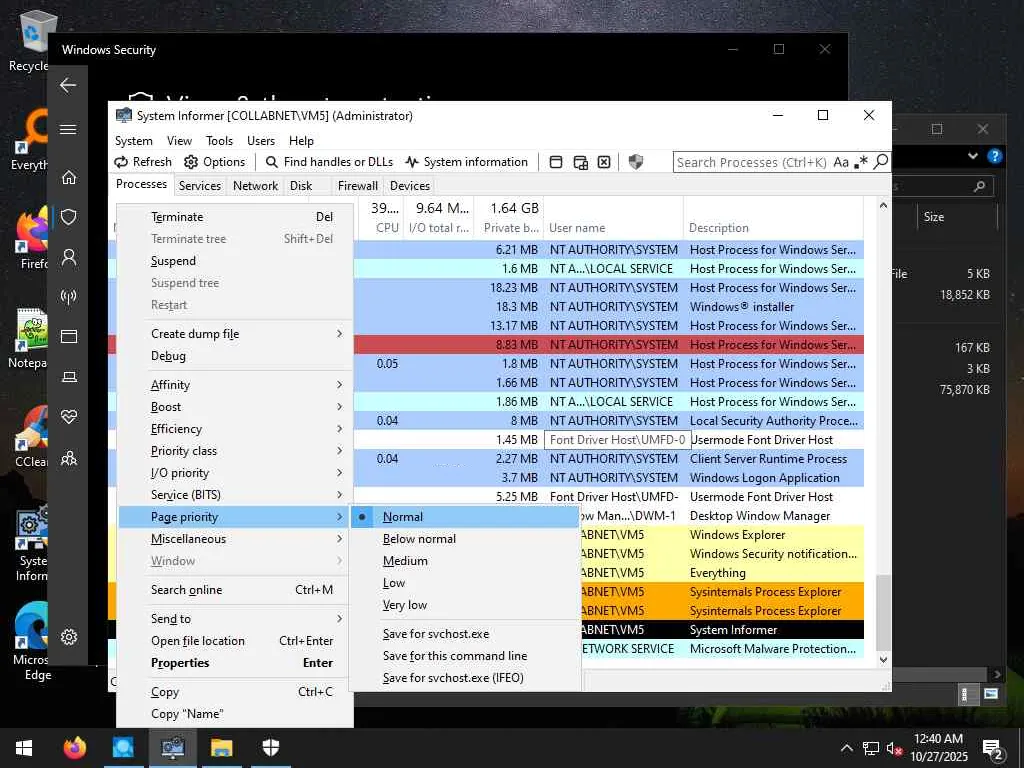Expand Affinity submenu

235,385
